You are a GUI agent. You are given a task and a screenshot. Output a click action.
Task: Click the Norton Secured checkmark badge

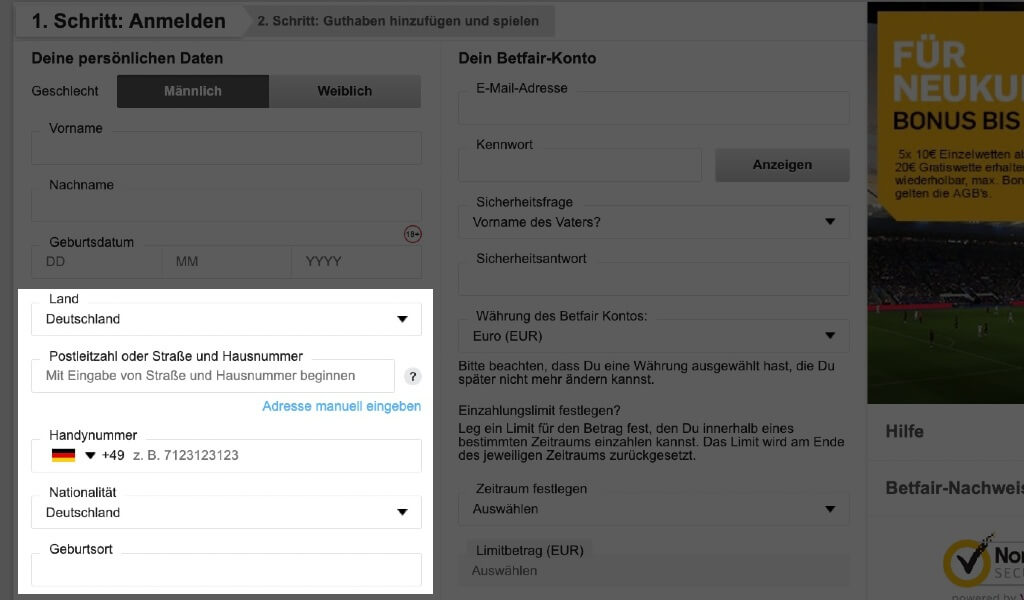tap(970, 560)
